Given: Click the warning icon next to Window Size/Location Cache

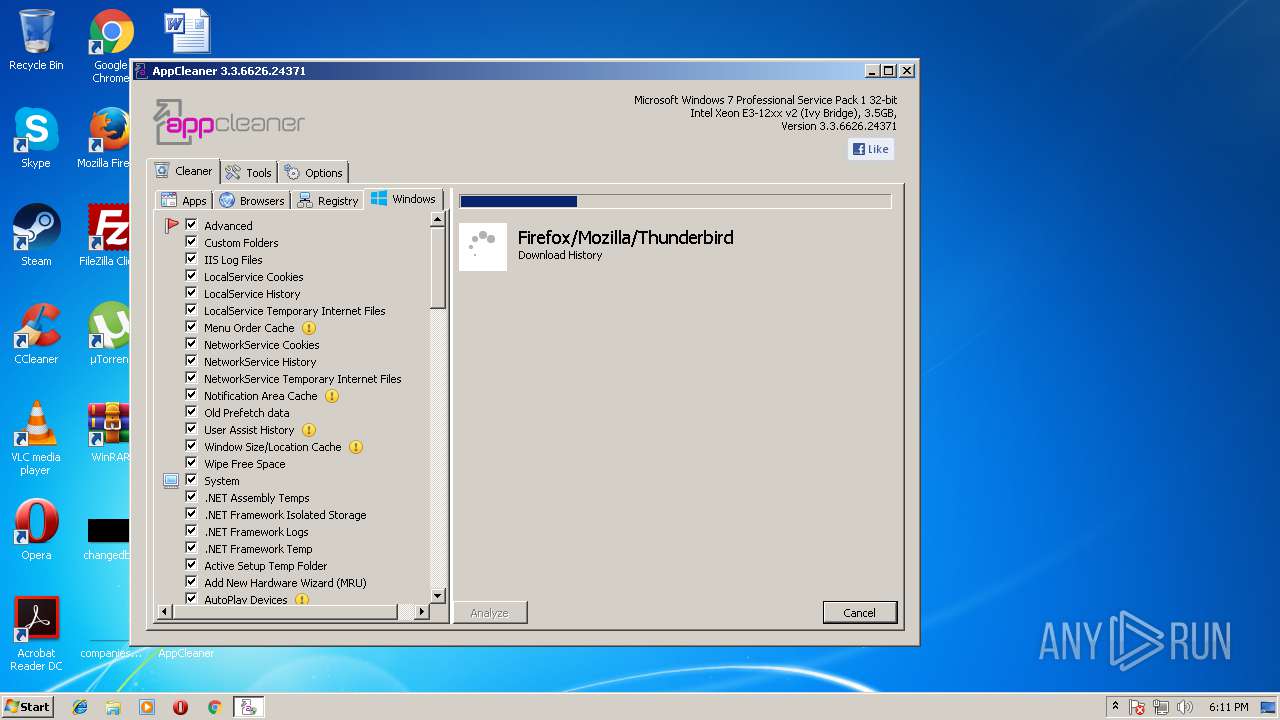Looking at the screenshot, I should pyautogui.click(x=356, y=447).
